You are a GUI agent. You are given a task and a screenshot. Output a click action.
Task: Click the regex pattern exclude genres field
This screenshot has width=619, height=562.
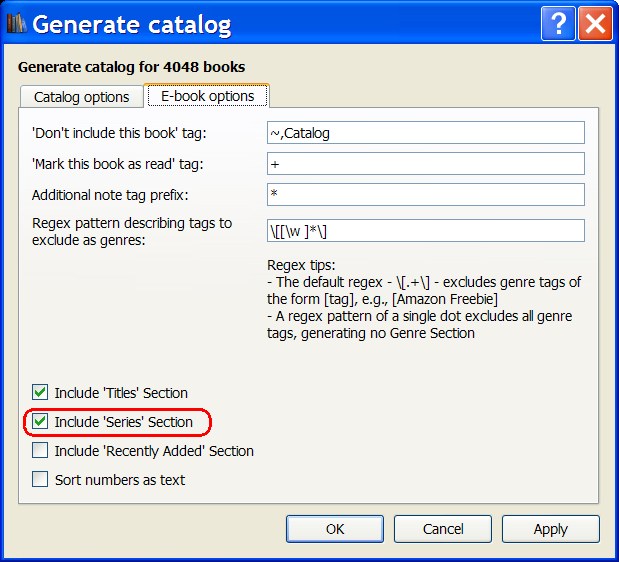[425, 231]
